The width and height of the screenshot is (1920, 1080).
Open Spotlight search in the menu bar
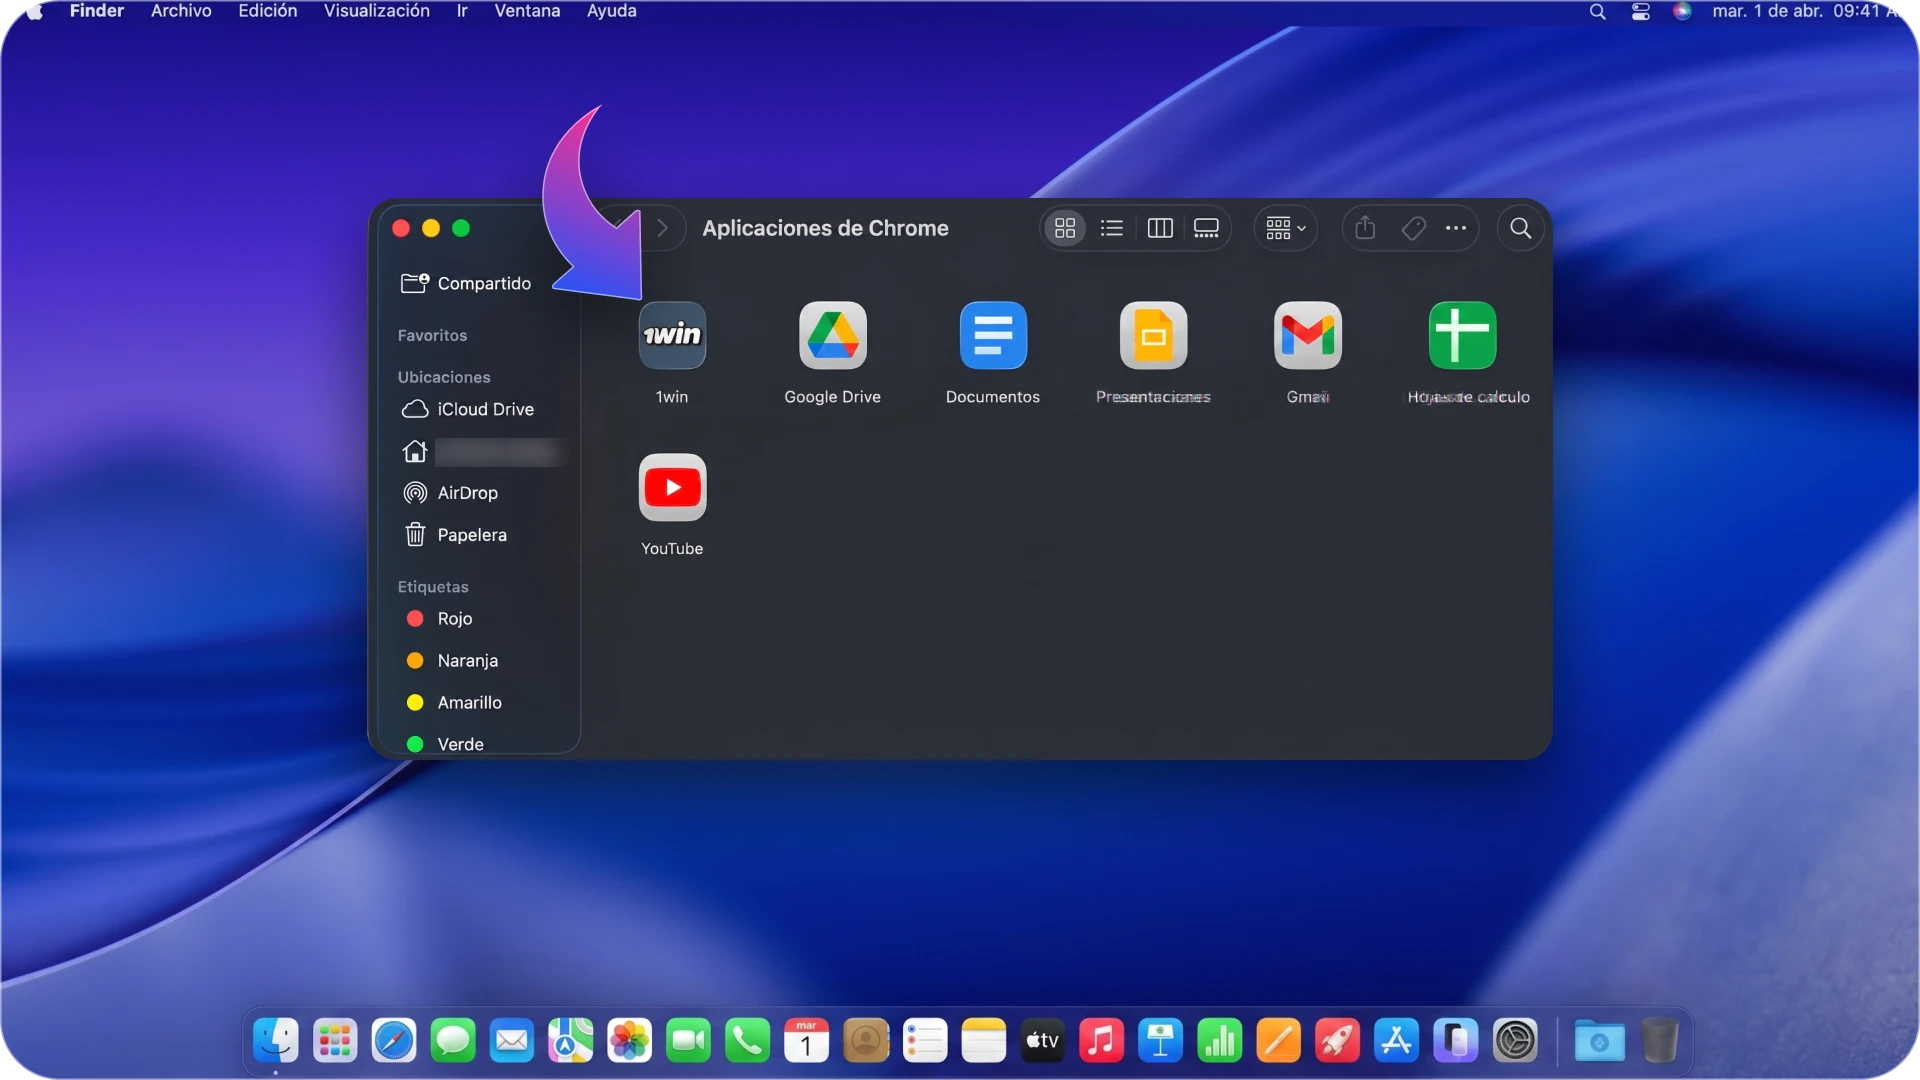[1598, 12]
